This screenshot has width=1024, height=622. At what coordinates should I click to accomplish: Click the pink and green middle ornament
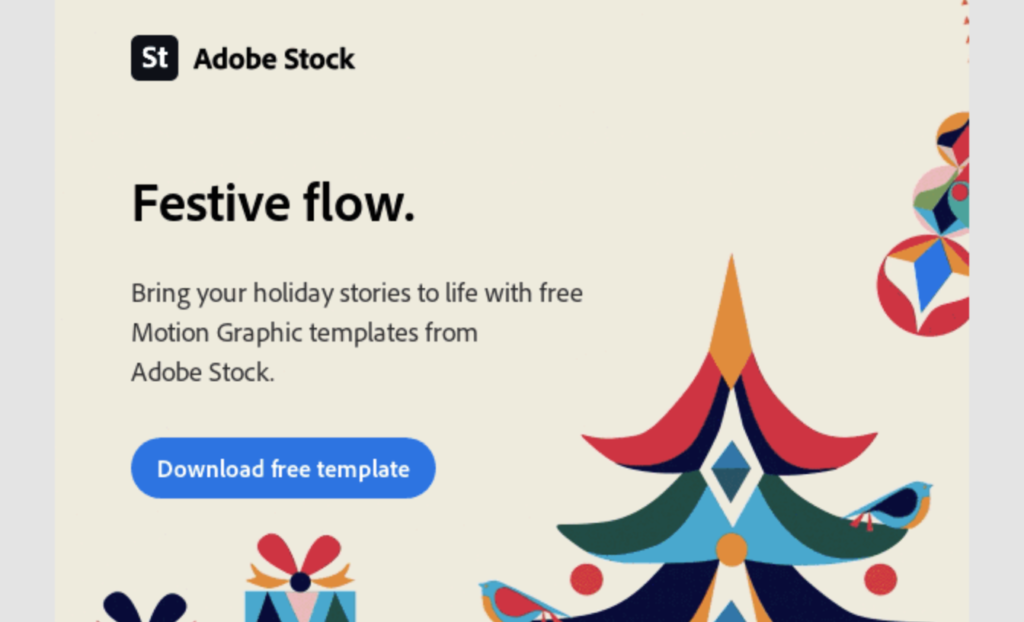click(x=941, y=201)
